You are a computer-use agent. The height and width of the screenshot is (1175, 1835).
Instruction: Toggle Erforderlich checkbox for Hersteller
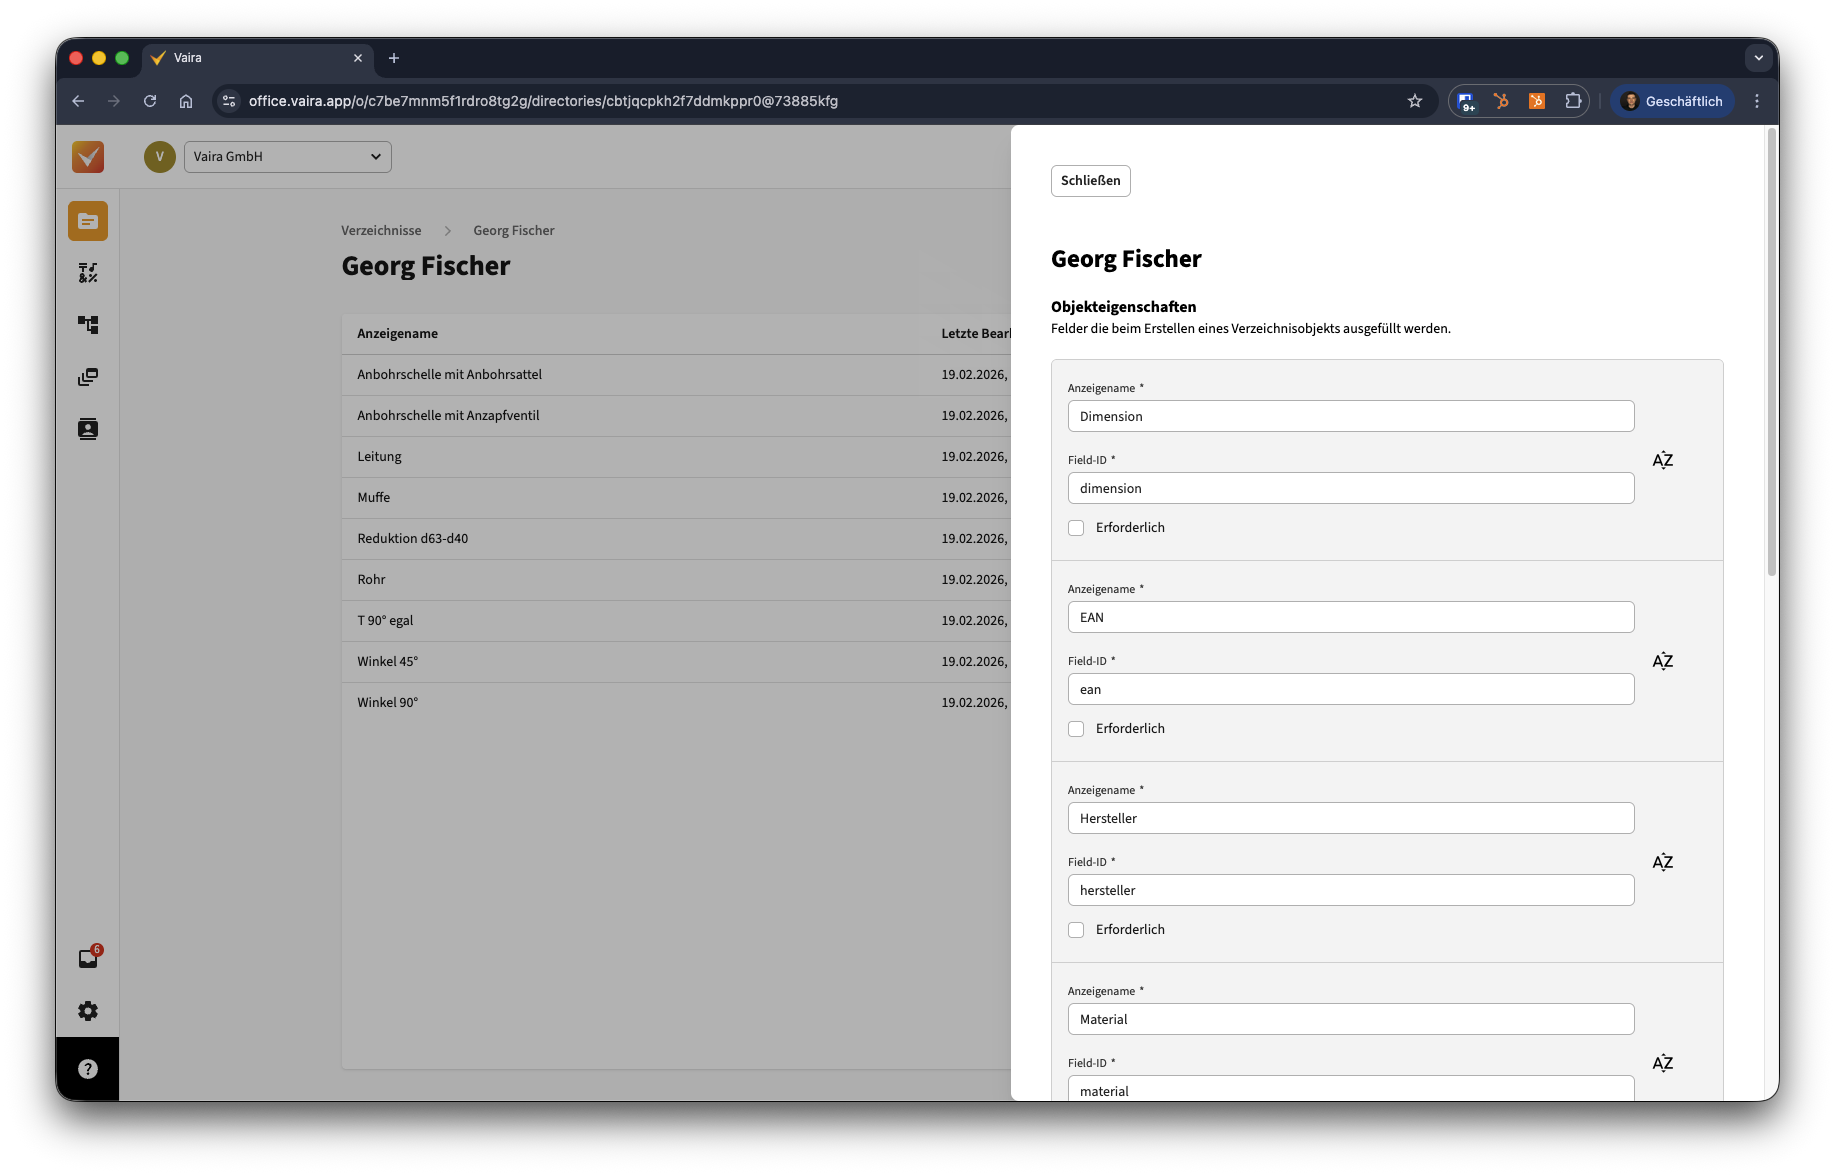click(1076, 930)
